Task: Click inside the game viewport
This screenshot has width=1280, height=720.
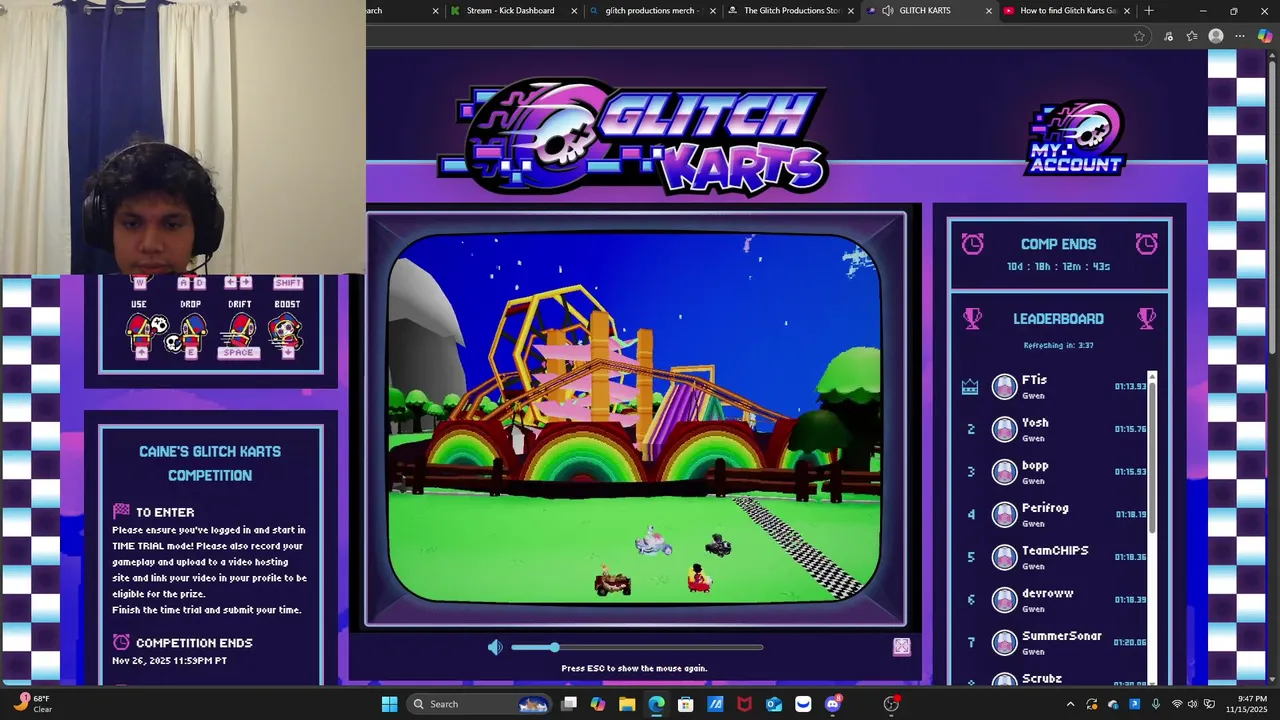Action: click(635, 418)
